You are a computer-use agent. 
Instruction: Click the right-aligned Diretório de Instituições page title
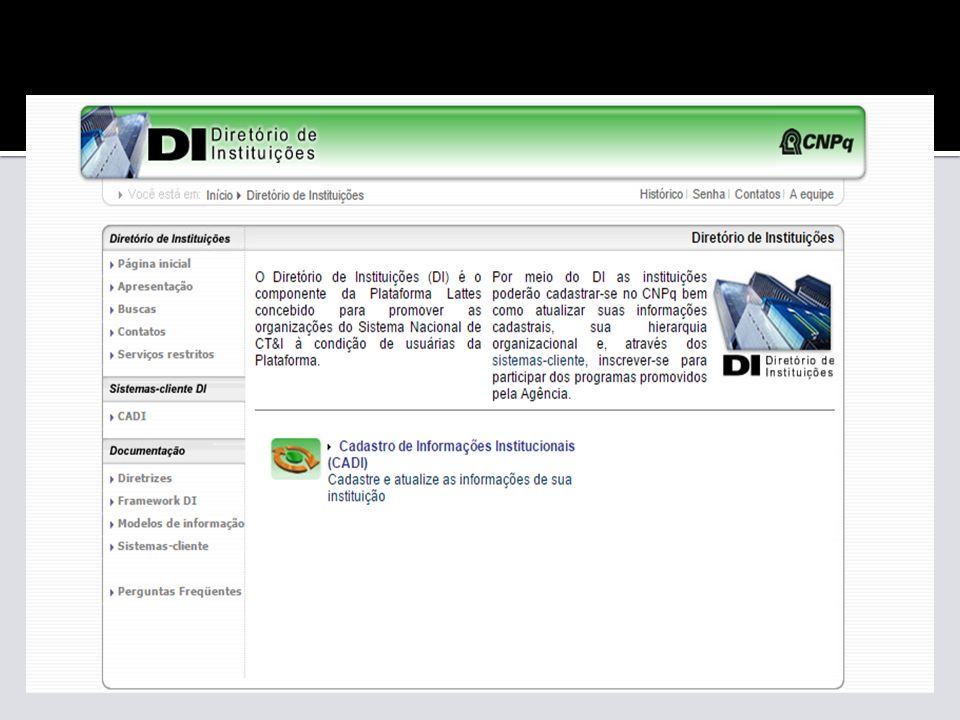[762, 238]
